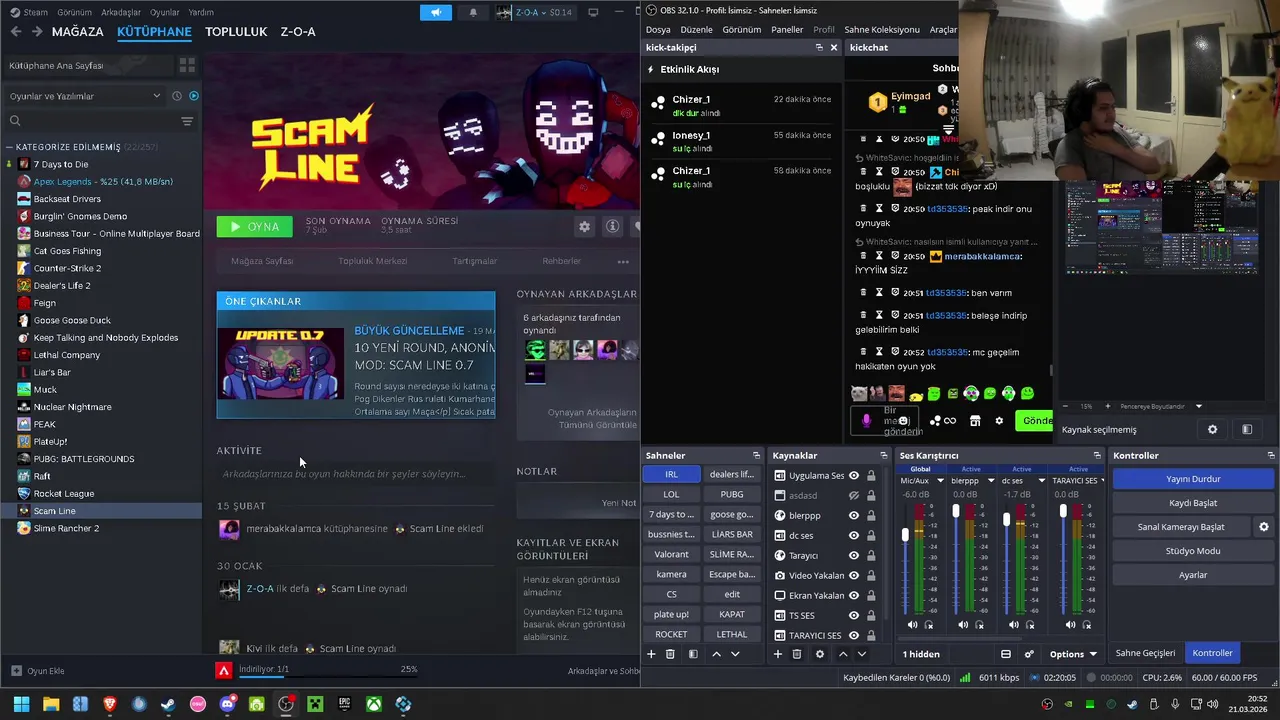Open Oyunlar ve Yazılımlar dropdown
The height and width of the screenshot is (720, 1280).
coord(85,96)
